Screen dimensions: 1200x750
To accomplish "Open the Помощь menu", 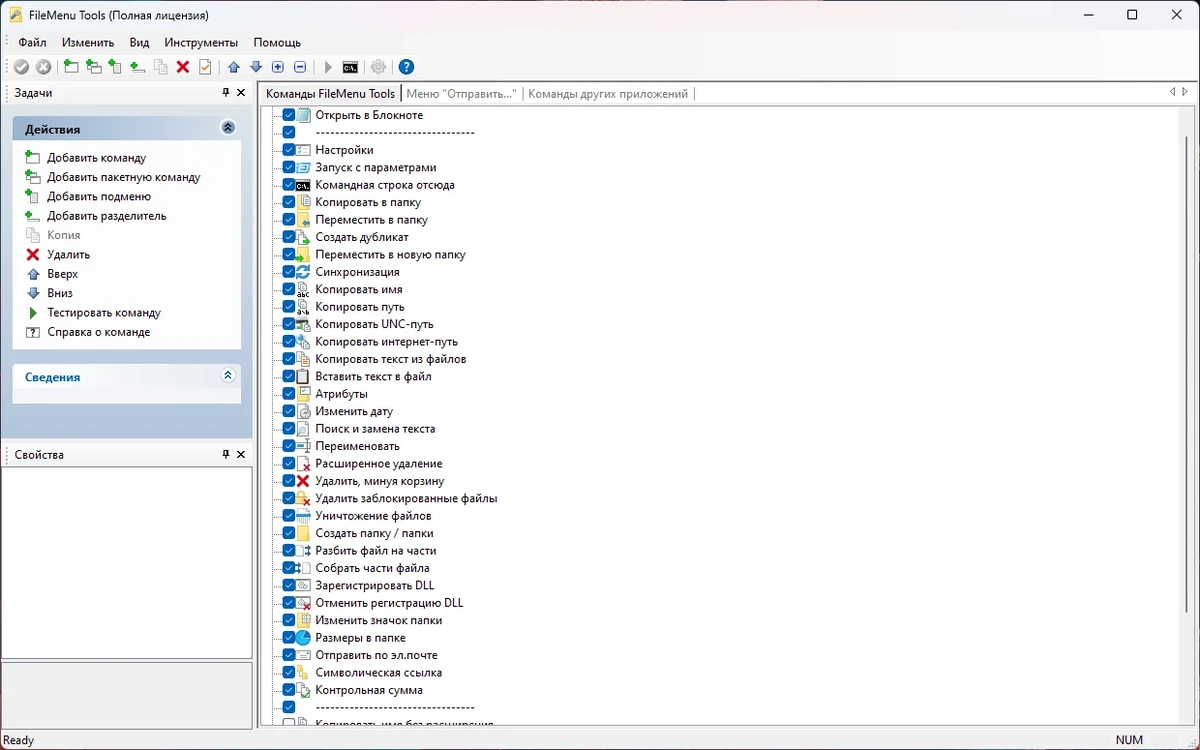I will (x=277, y=43).
